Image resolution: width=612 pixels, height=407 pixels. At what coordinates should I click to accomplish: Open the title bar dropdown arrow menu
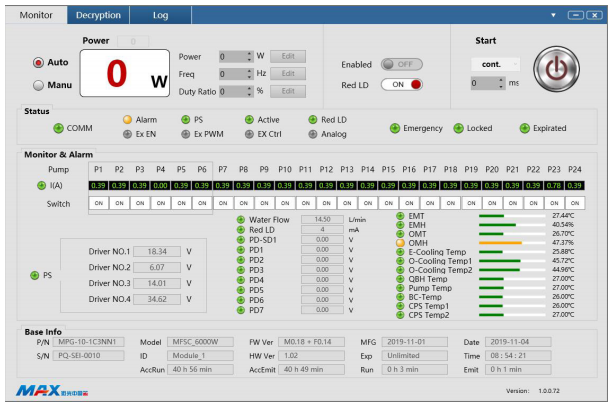click(553, 15)
